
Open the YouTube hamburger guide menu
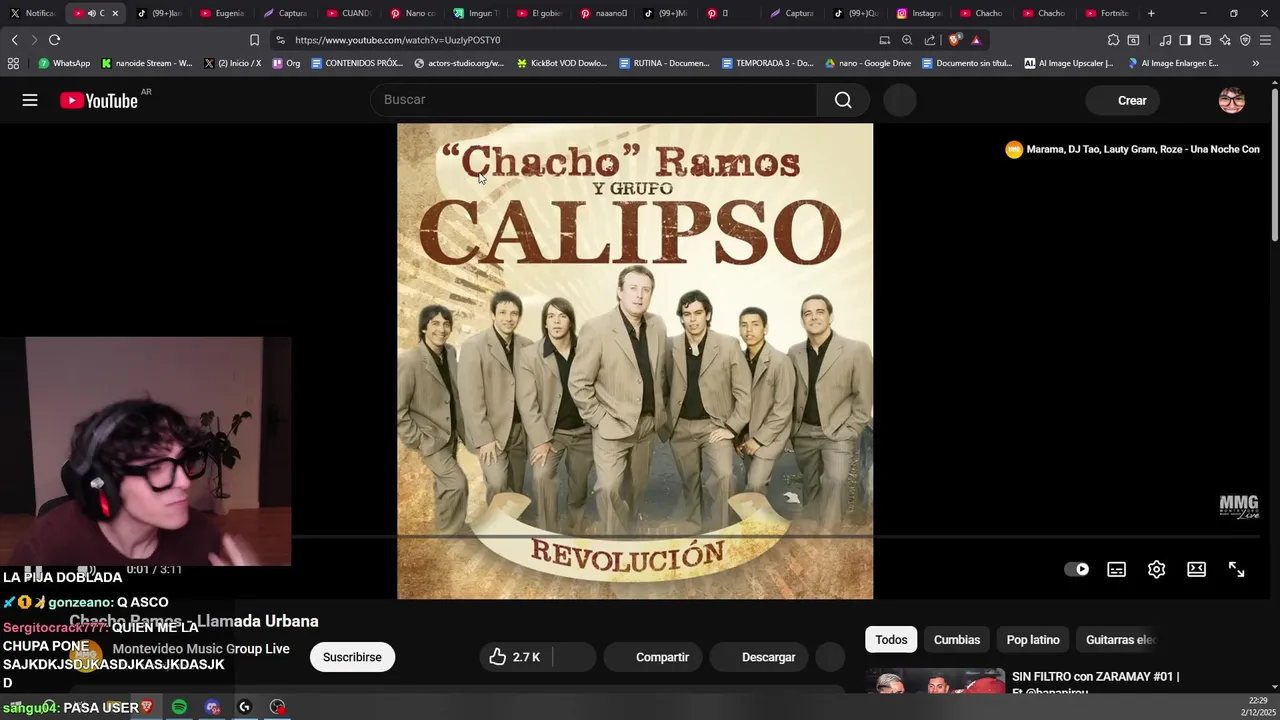point(30,100)
